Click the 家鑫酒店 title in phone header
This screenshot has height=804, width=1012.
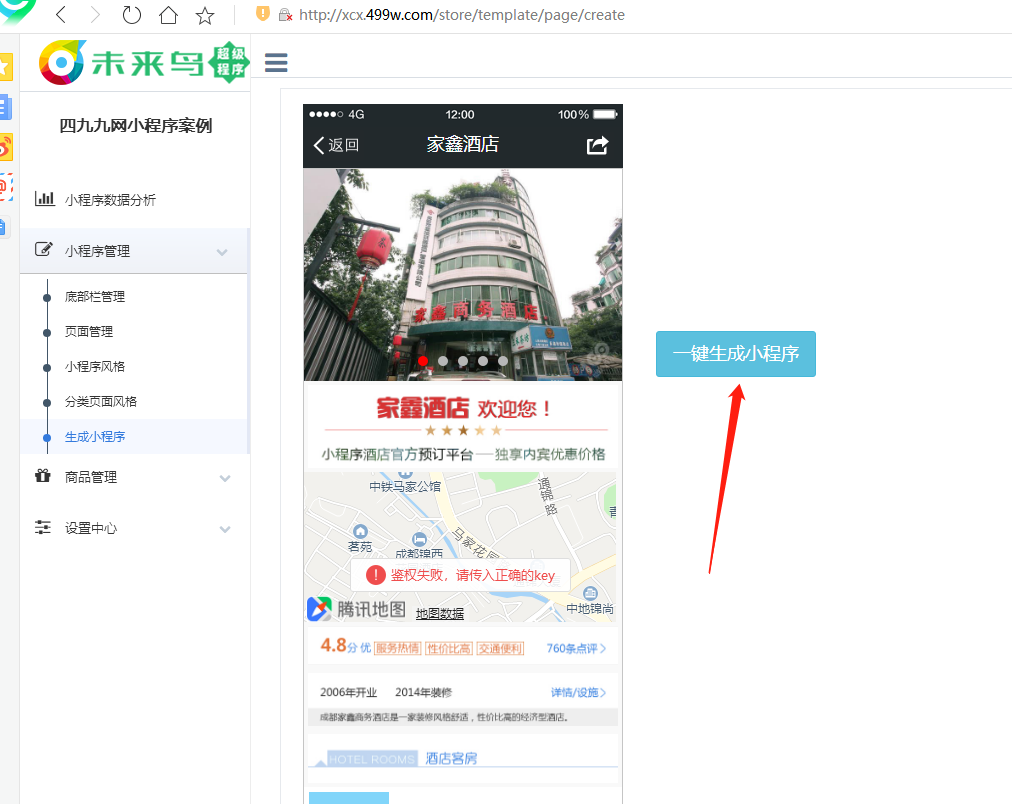coord(463,145)
